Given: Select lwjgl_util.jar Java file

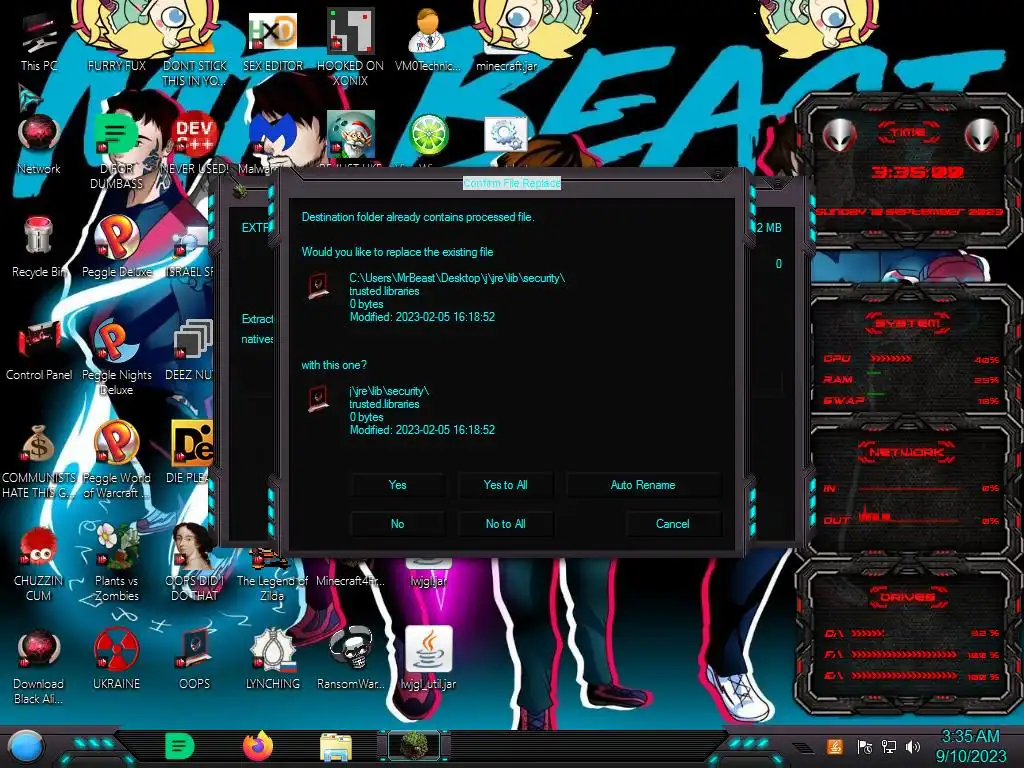Looking at the screenshot, I should click(428, 658).
